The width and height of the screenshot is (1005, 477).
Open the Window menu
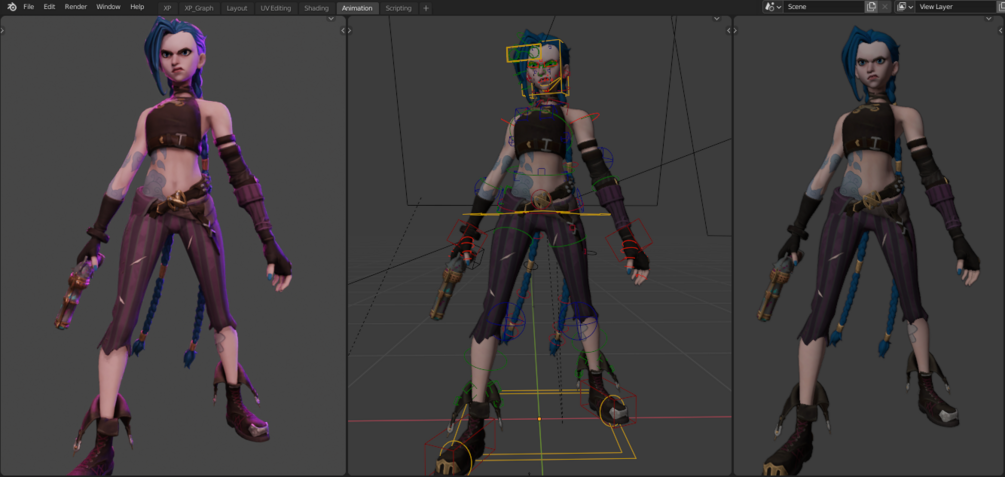coord(108,6)
